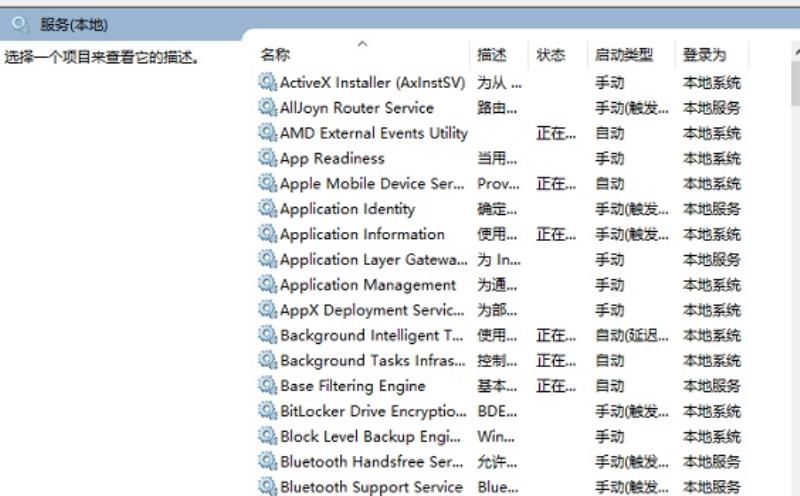Click the 本地服务 login of Base Filtering Engine

click(x=712, y=386)
